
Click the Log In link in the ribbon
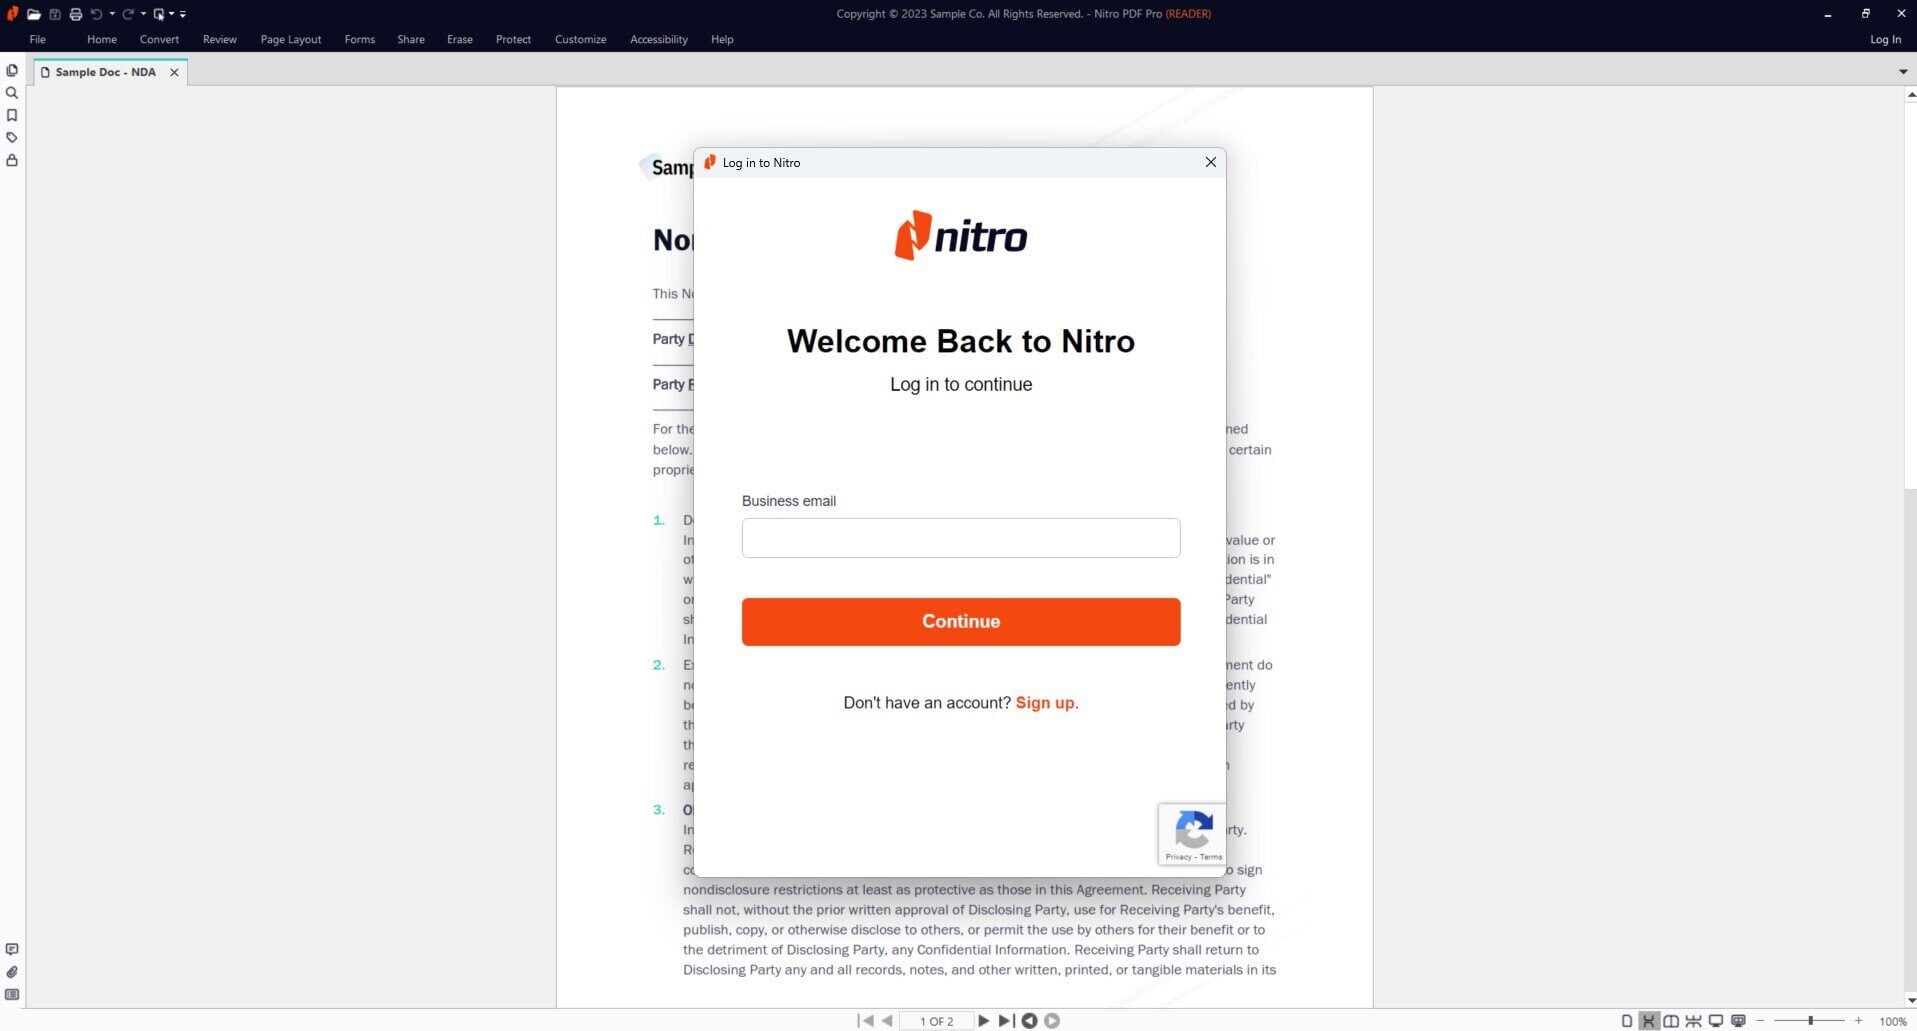[x=1885, y=39]
